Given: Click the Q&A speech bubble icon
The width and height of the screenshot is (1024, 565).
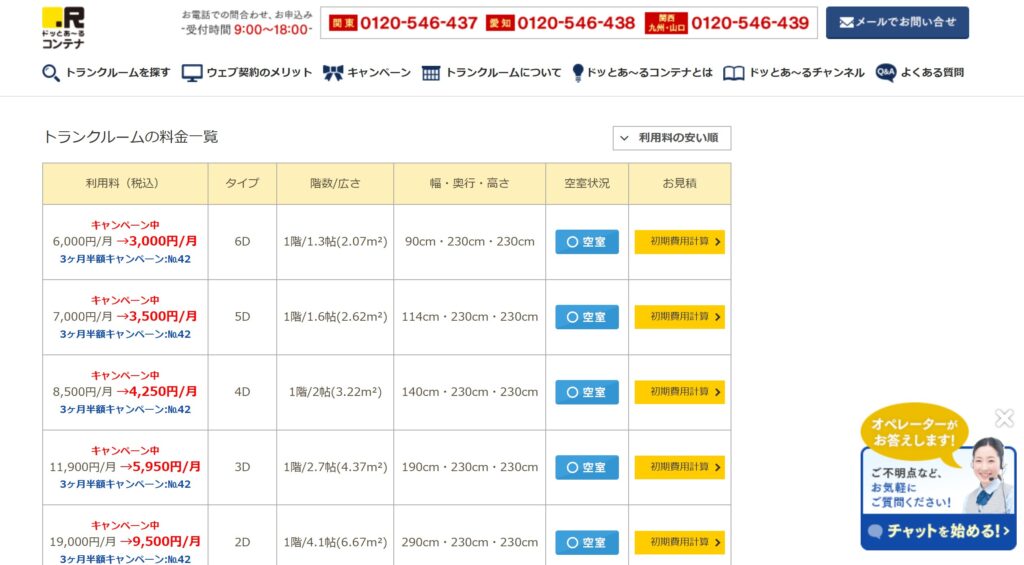Looking at the screenshot, I should (885, 73).
